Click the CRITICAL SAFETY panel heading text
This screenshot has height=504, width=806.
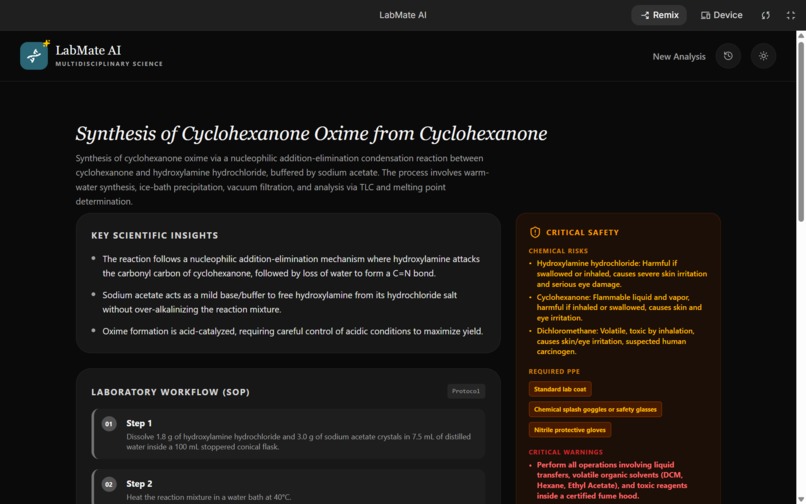(582, 232)
